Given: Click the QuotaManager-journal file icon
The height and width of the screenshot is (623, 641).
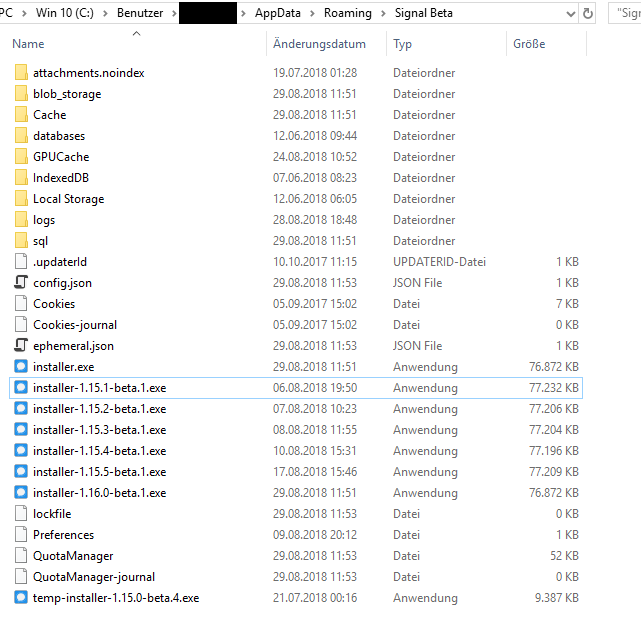Looking at the screenshot, I should 21,576.
